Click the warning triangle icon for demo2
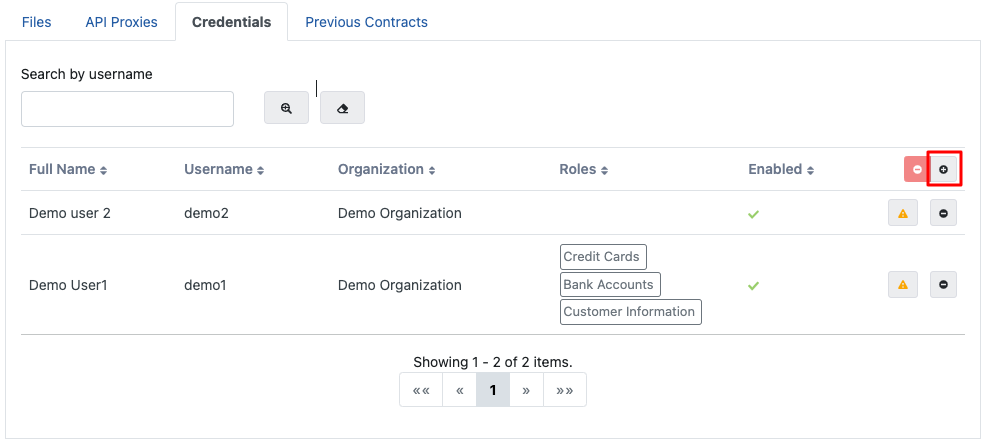This screenshot has width=985, height=444. tap(902, 213)
